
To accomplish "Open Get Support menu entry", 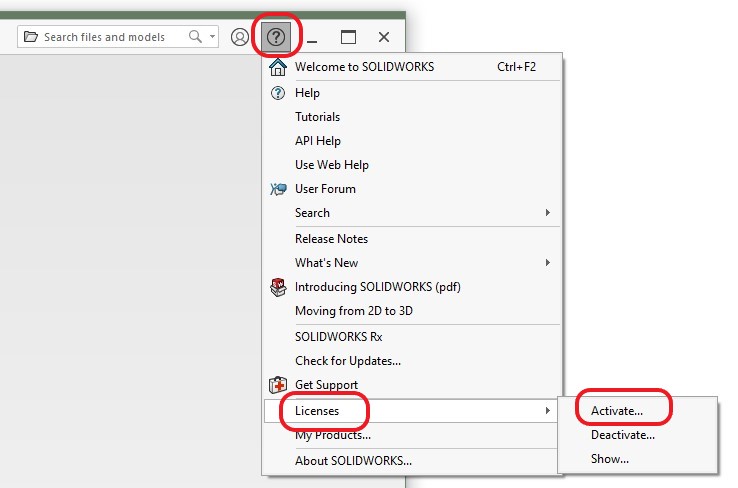I will [412, 384].
